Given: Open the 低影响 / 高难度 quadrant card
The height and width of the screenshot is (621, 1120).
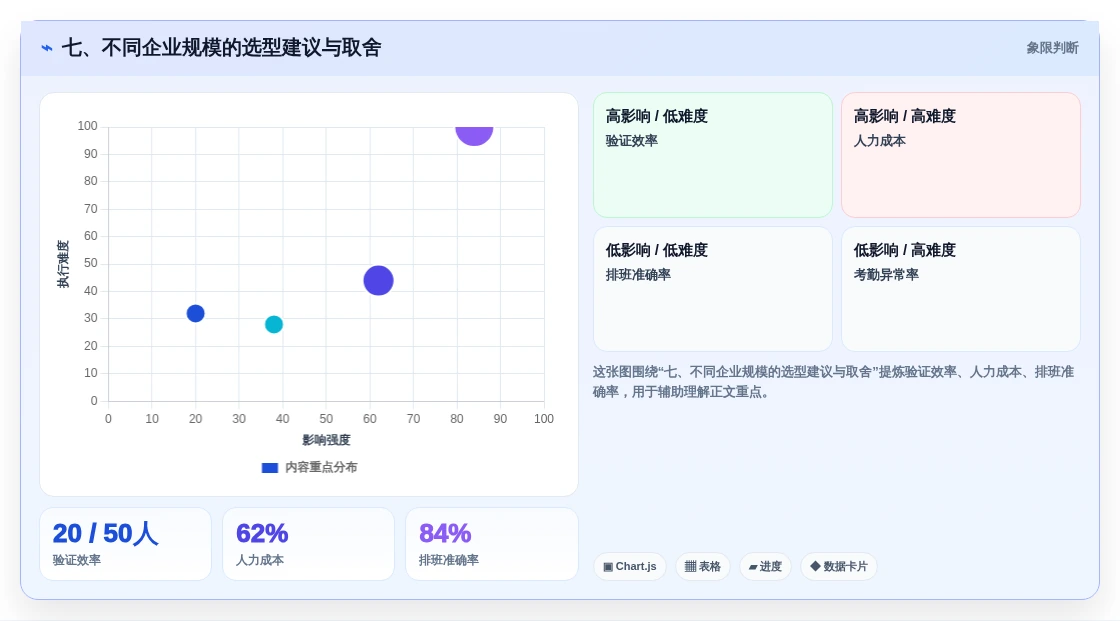Looking at the screenshot, I should pyautogui.click(x=961, y=289).
